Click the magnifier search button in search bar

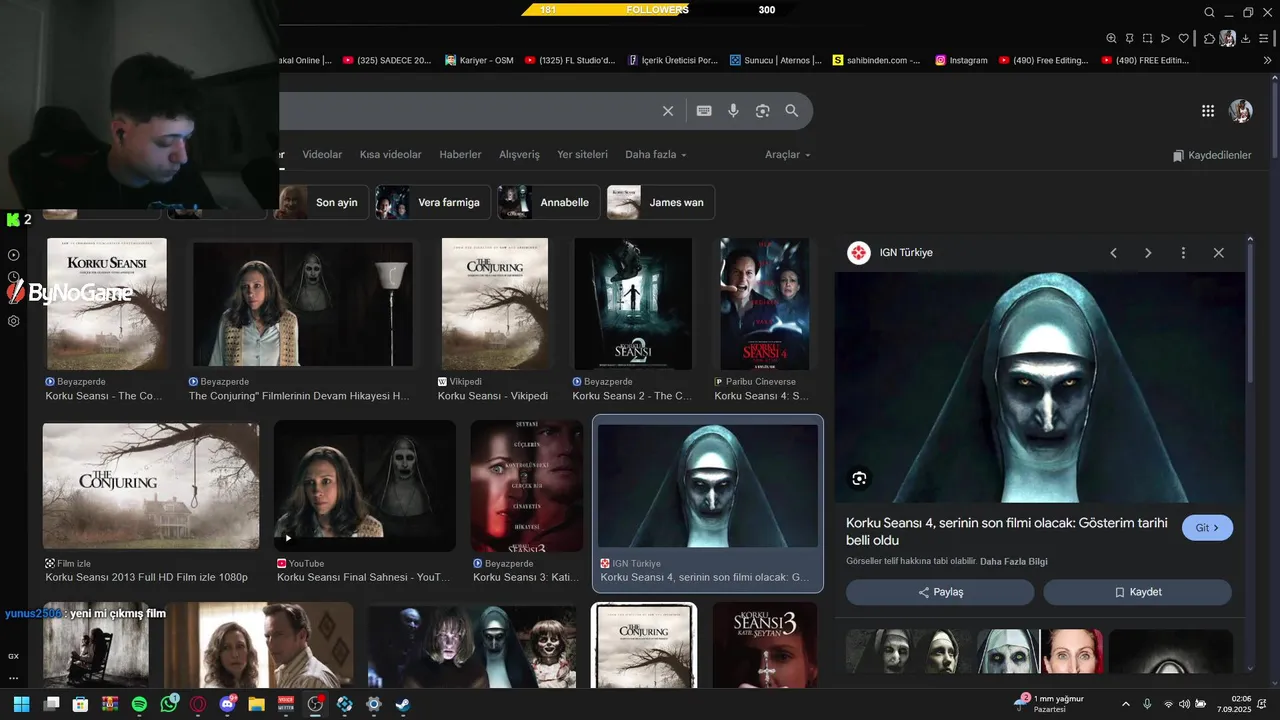(792, 111)
